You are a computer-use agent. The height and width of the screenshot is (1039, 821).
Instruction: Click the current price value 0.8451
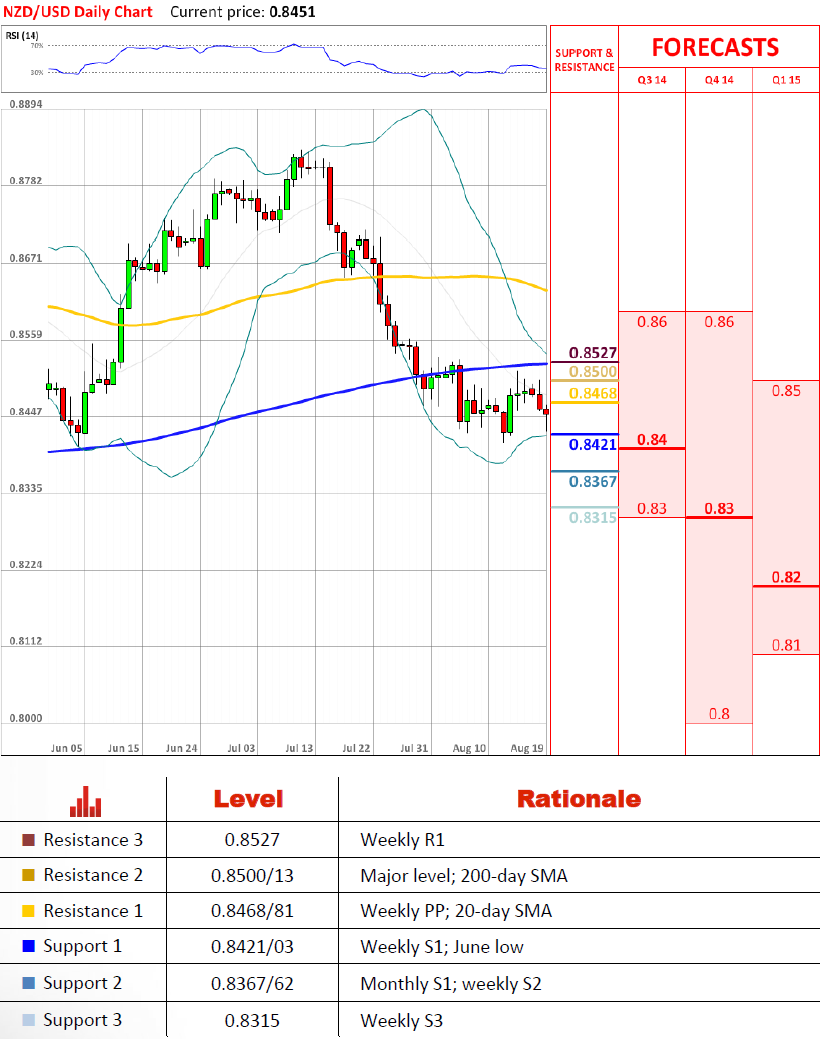pos(292,12)
